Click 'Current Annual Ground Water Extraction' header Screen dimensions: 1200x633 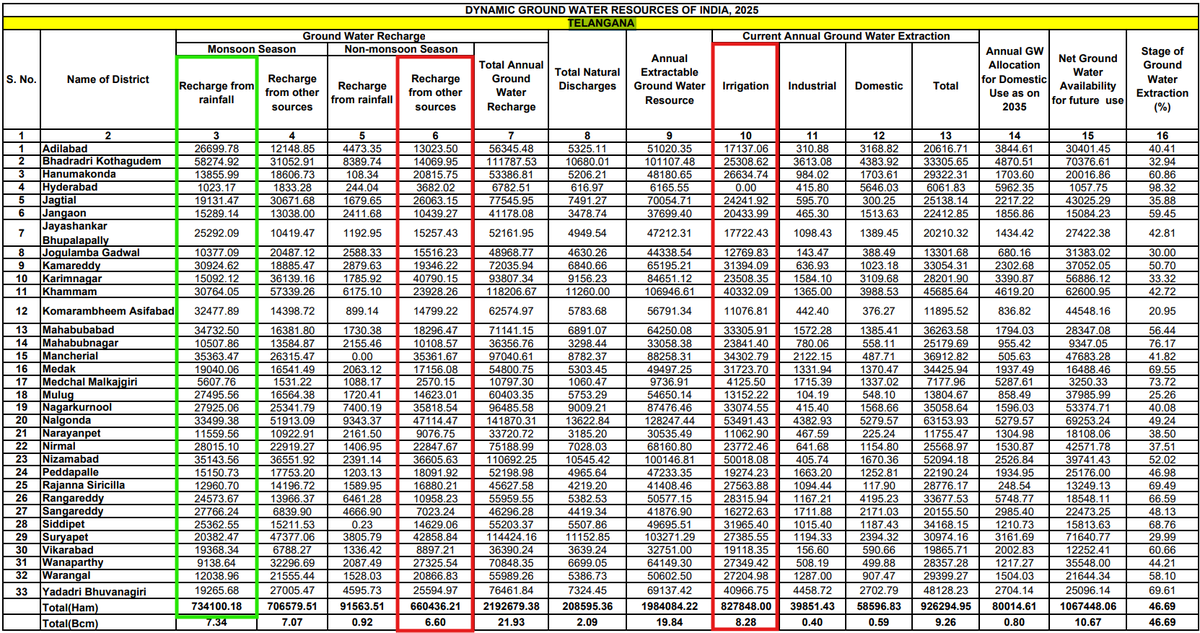tap(846, 36)
